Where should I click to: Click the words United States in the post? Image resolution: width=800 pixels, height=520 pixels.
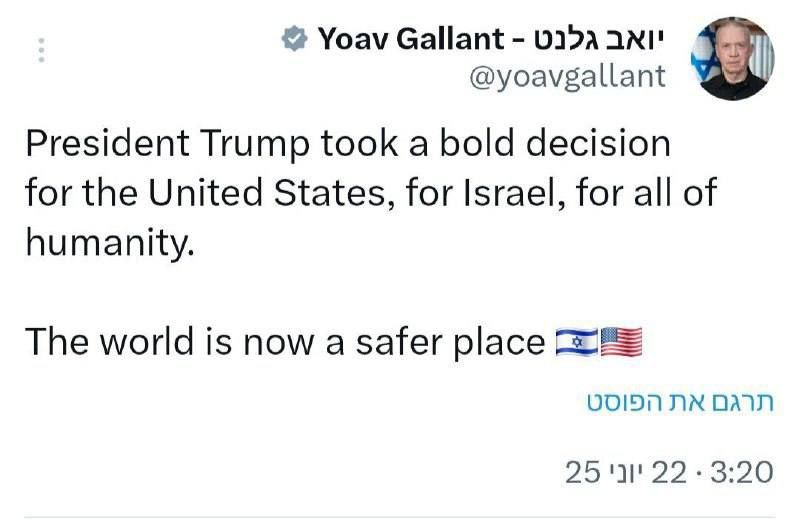point(266,192)
